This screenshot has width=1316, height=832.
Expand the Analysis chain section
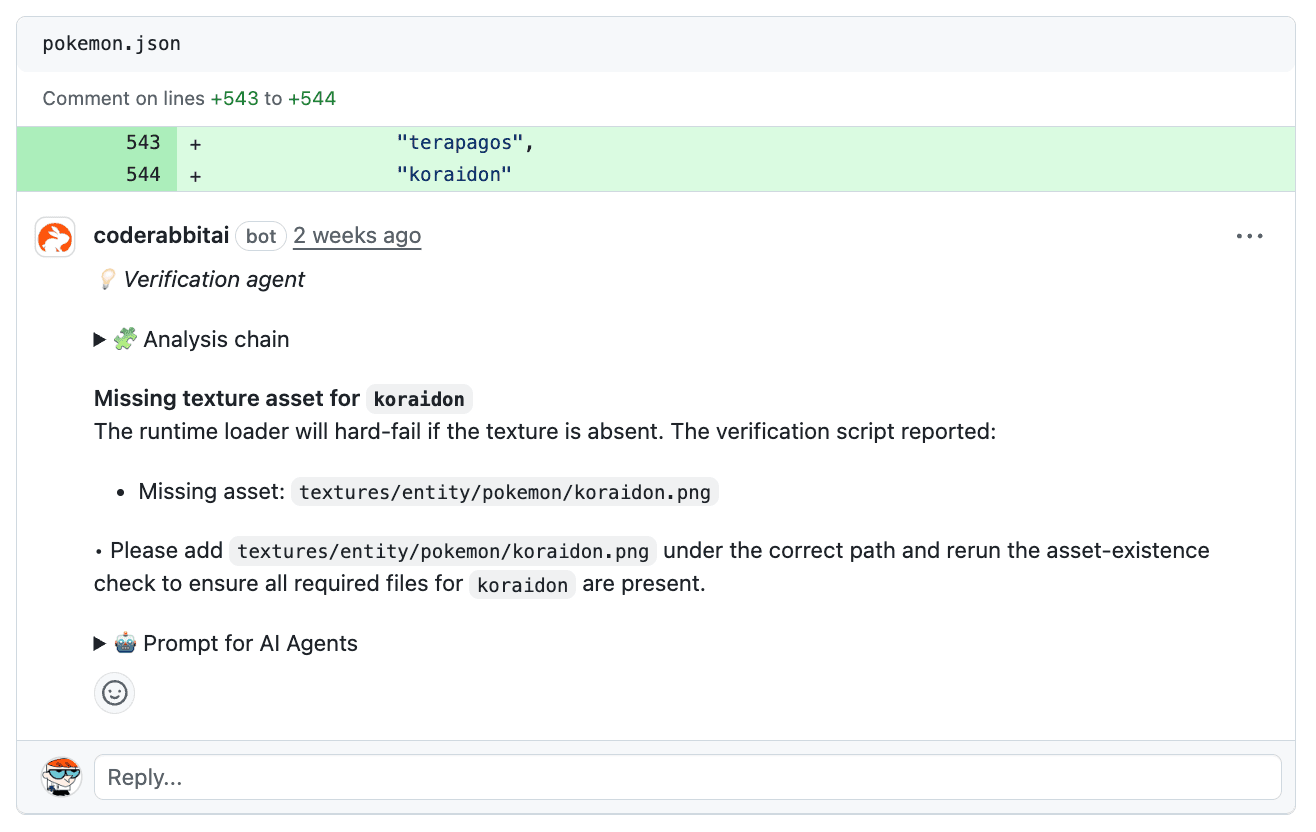(x=98, y=339)
